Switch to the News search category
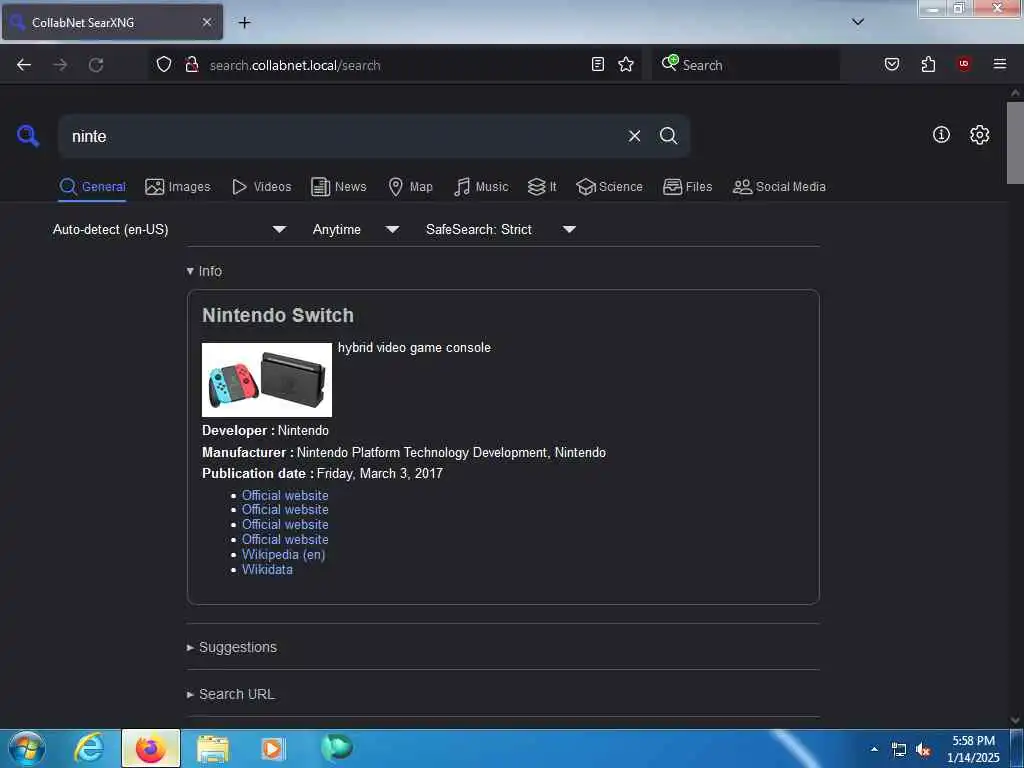Image resolution: width=1024 pixels, height=768 pixels. click(x=339, y=187)
